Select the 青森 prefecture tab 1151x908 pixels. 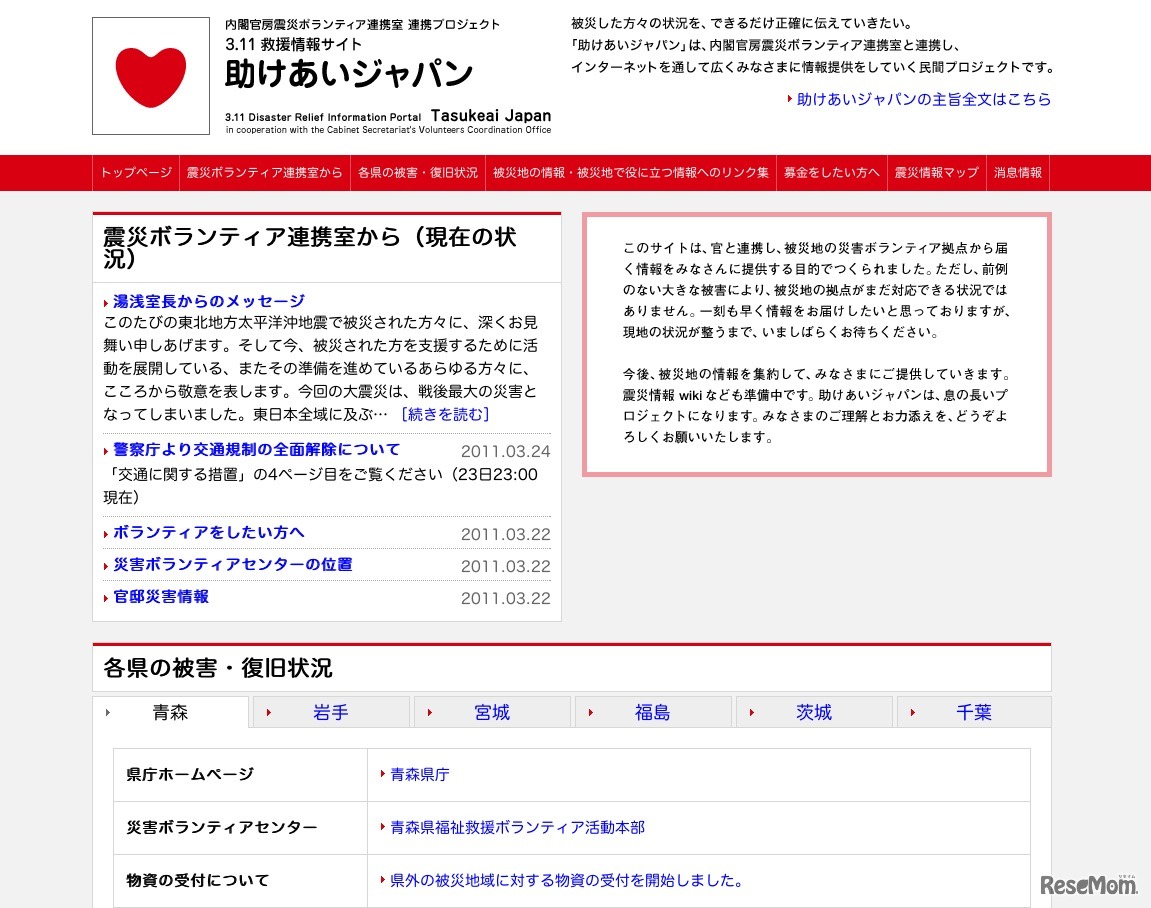[170, 712]
